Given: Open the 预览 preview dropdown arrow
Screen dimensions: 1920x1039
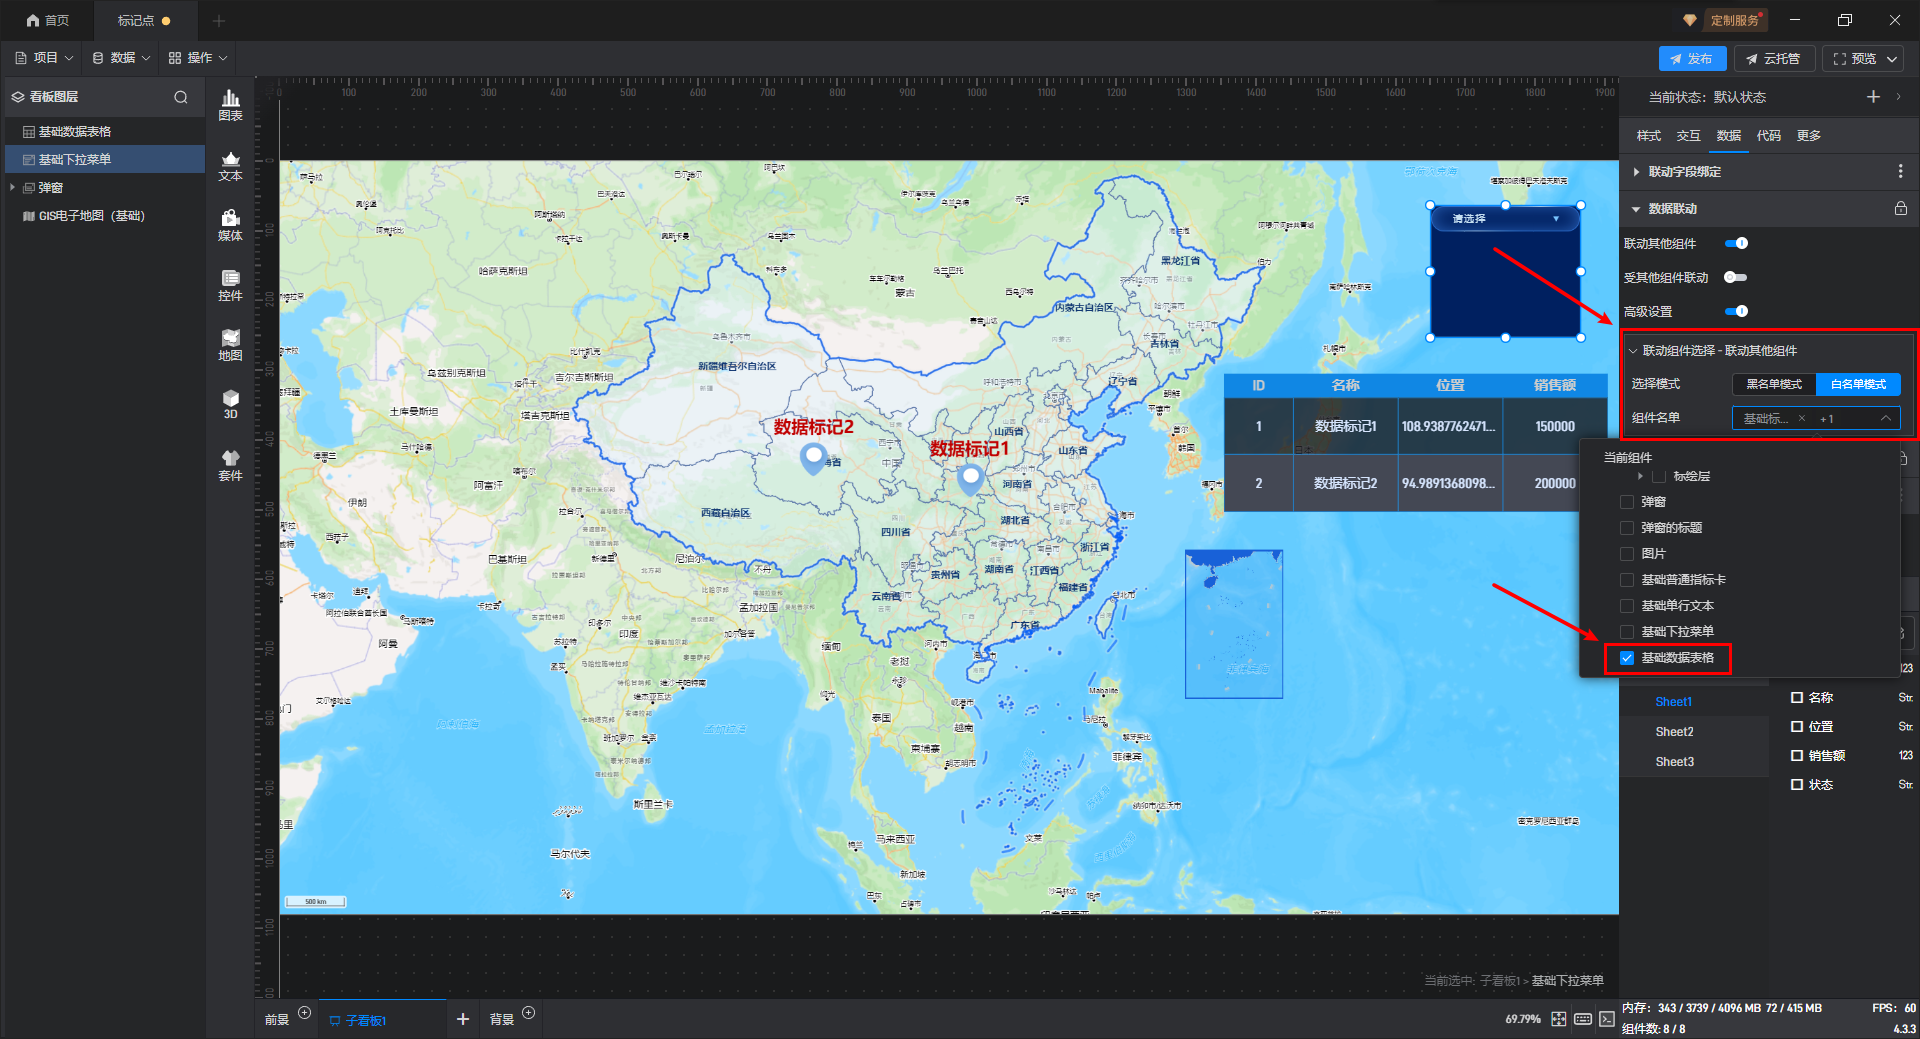Looking at the screenshot, I should 1892,59.
